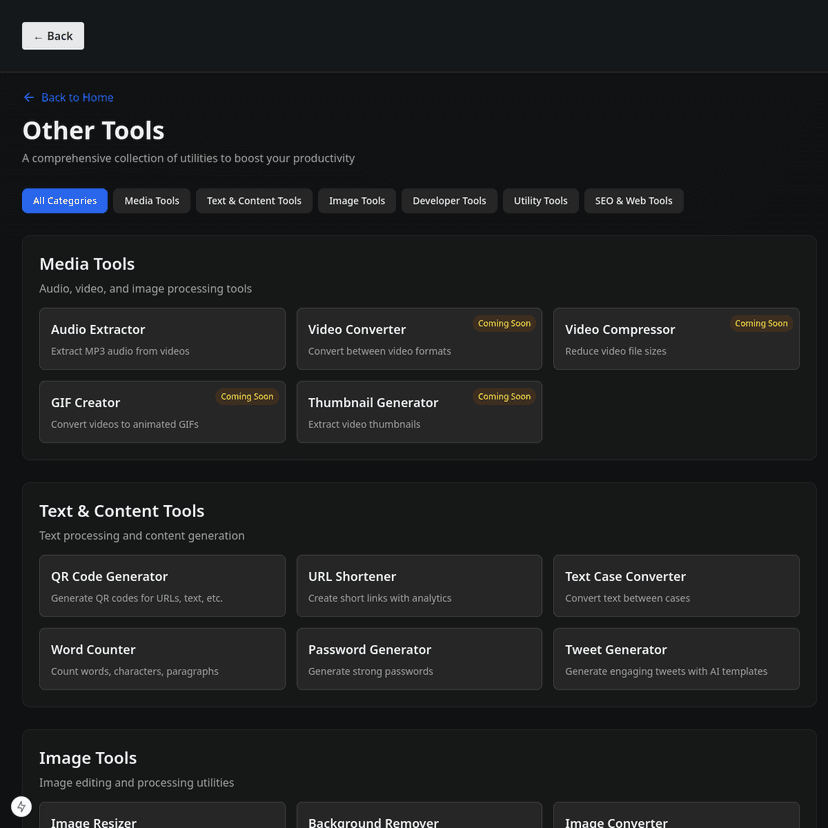
Task: Open the Back to Home link
Action: pyautogui.click(x=76, y=97)
